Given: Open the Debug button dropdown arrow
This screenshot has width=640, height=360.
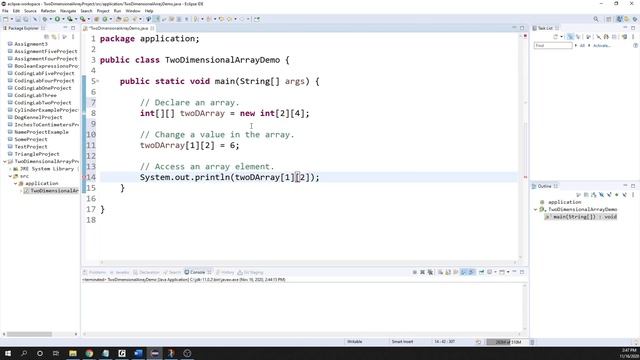Looking at the screenshot, I should [x=50, y=19].
